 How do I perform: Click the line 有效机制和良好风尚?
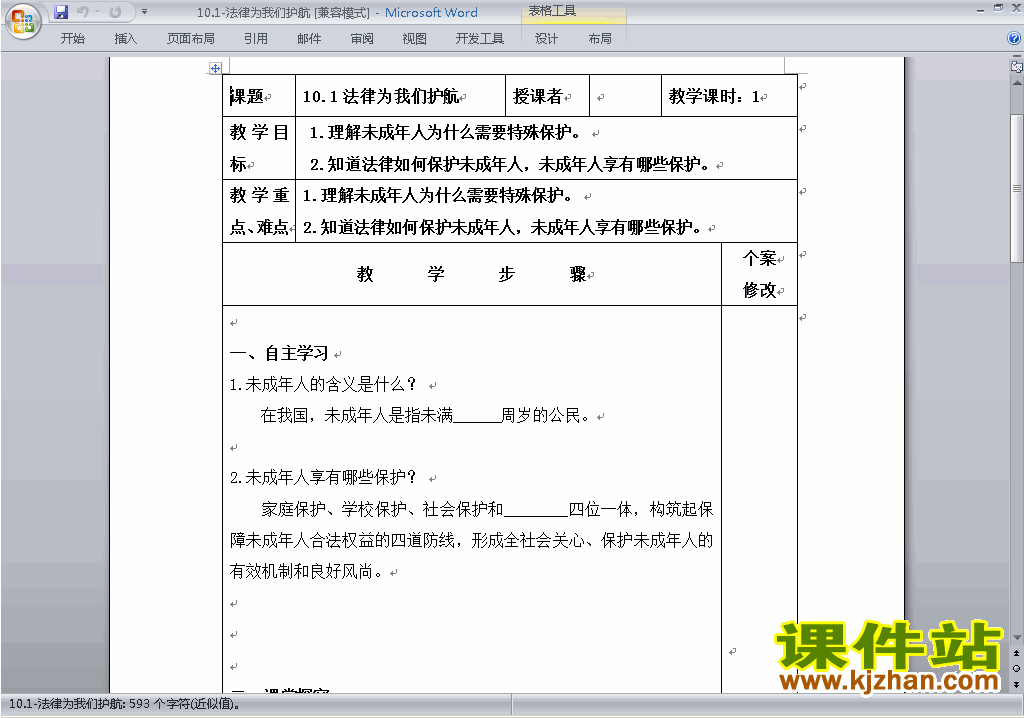click(306, 572)
